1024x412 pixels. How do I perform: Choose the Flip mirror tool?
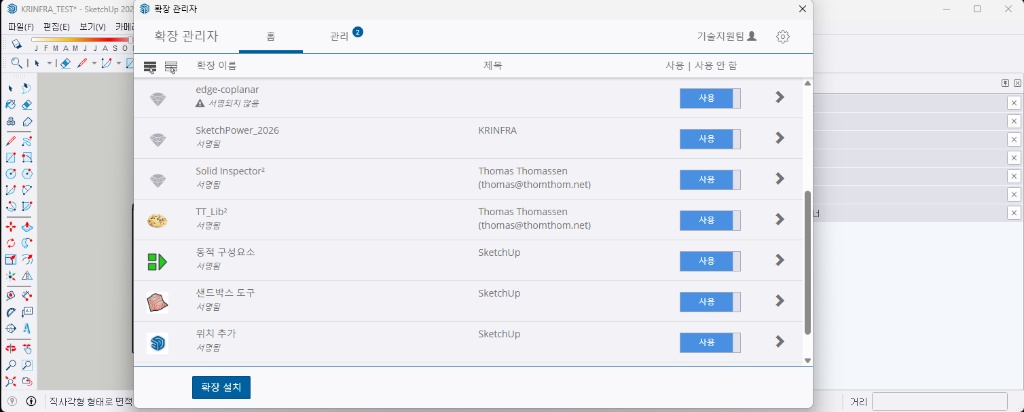[x=27, y=276]
